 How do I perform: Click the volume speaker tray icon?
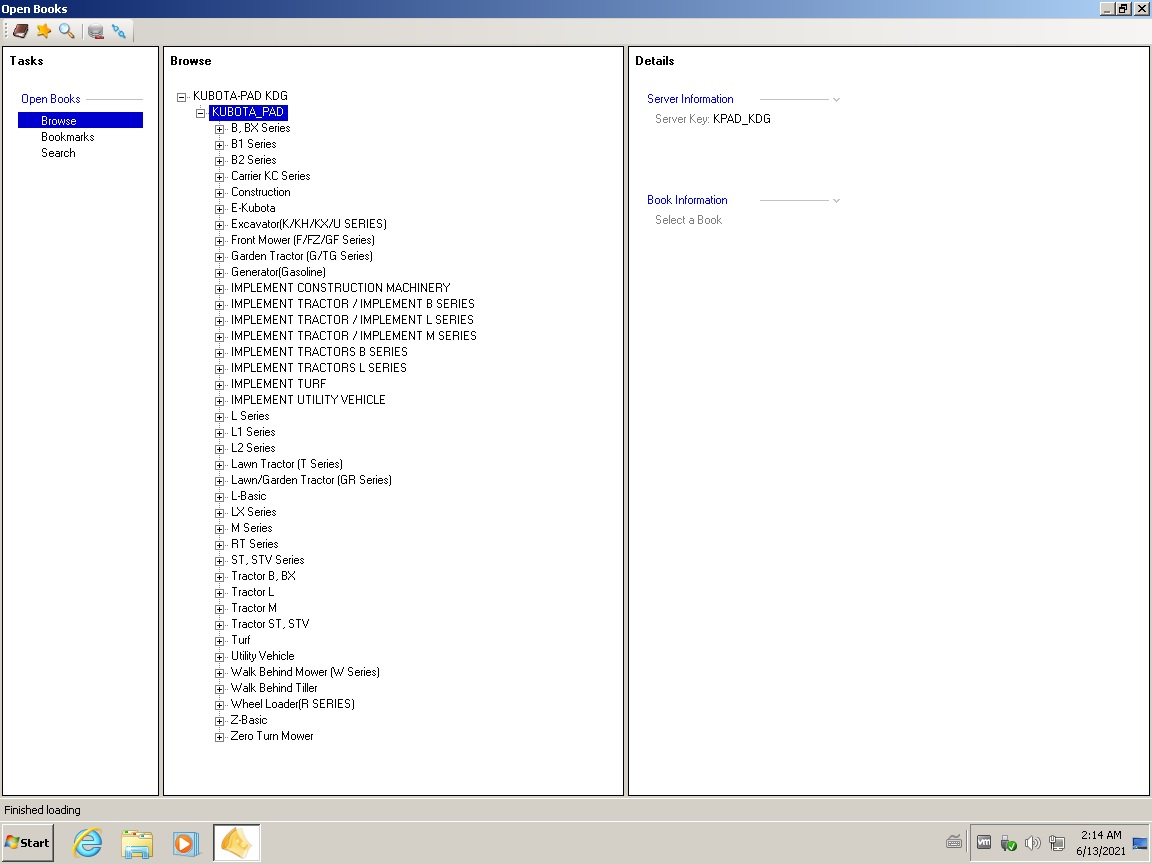(1033, 843)
